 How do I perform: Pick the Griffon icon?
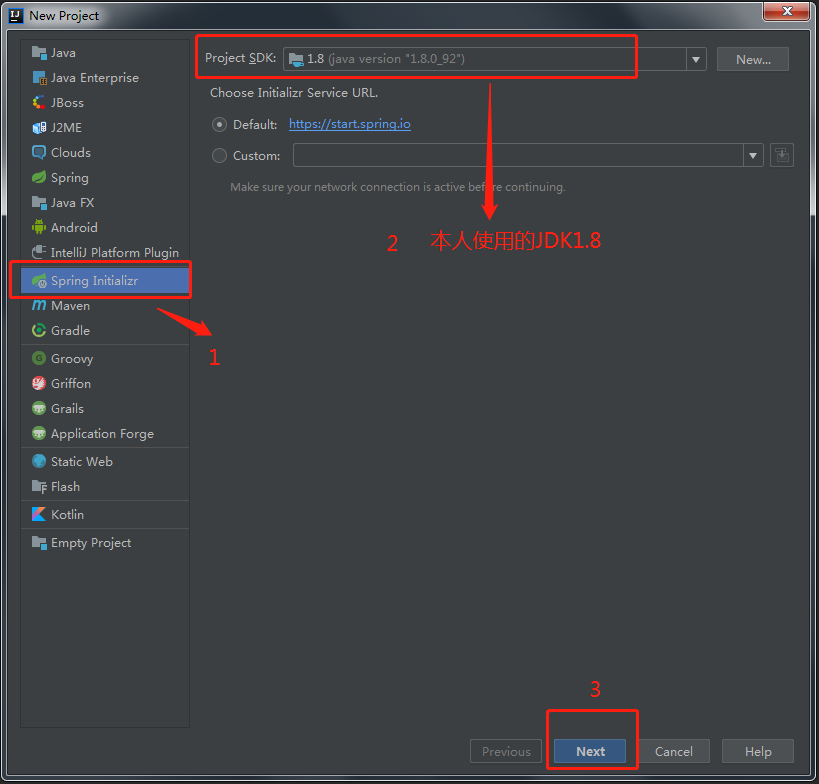coord(39,383)
